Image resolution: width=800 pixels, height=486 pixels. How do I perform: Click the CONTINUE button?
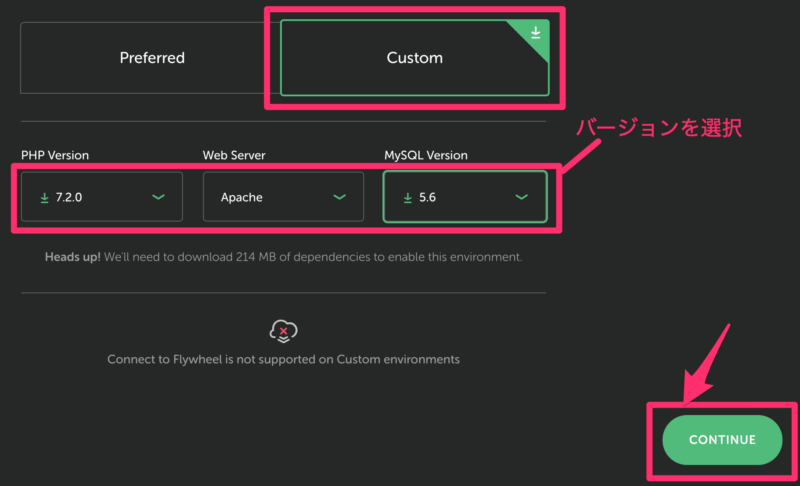point(722,440)
